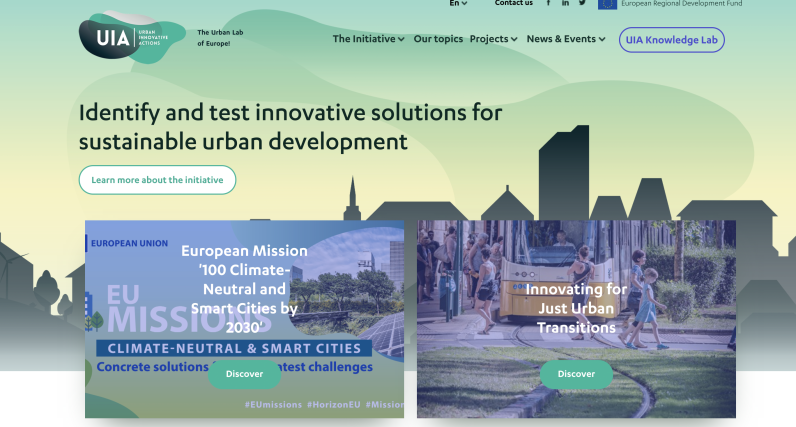Click the Identify and test innovative solutions headline
This screenshot has height=427, width=796.
tap(290, 127)
